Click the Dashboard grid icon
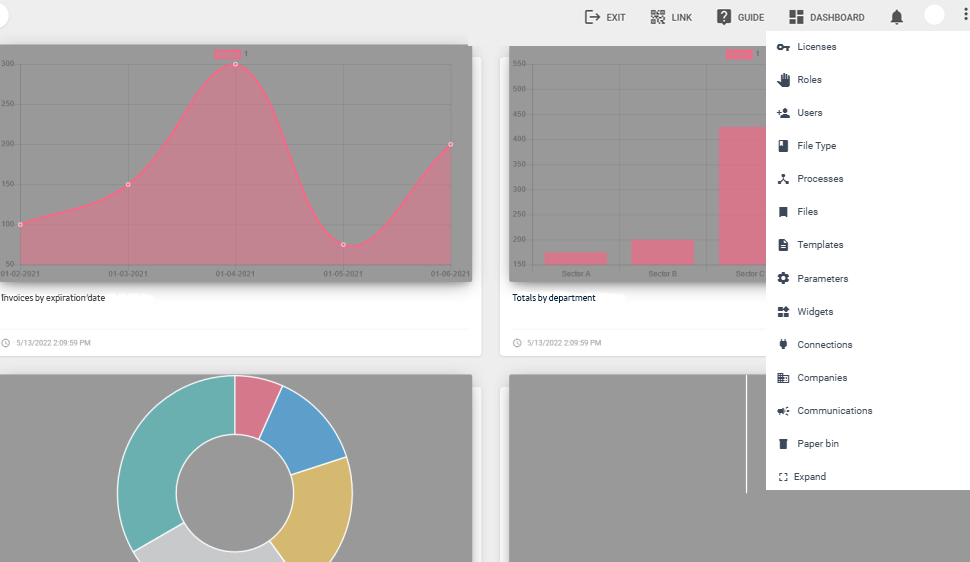970x562 pixels. click(x=796, y=17)
